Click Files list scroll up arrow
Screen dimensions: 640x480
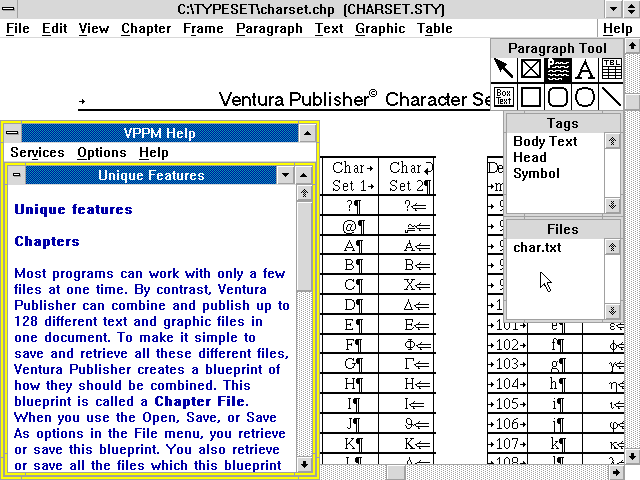(612, 247)
